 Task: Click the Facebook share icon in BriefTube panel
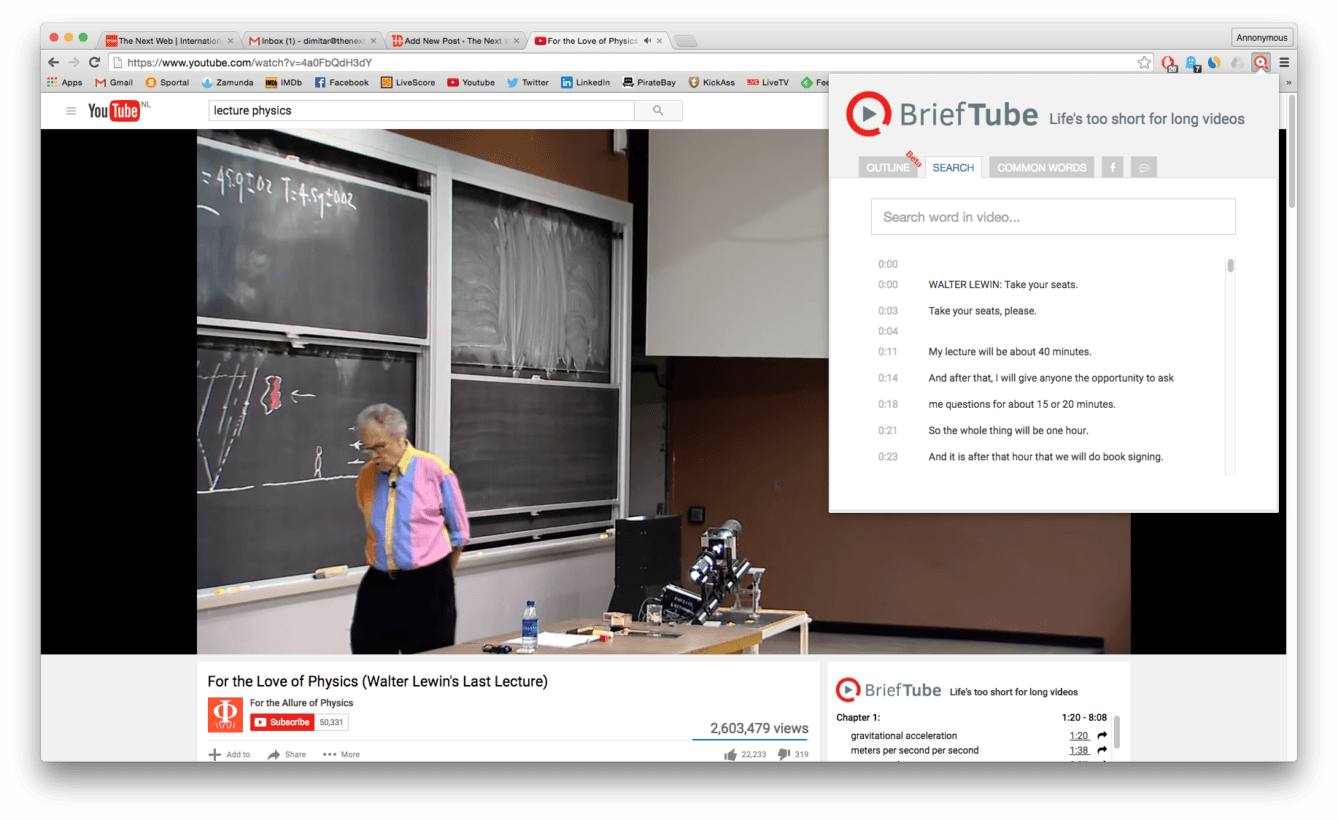pyautogui.click(x=1112, y=166)
